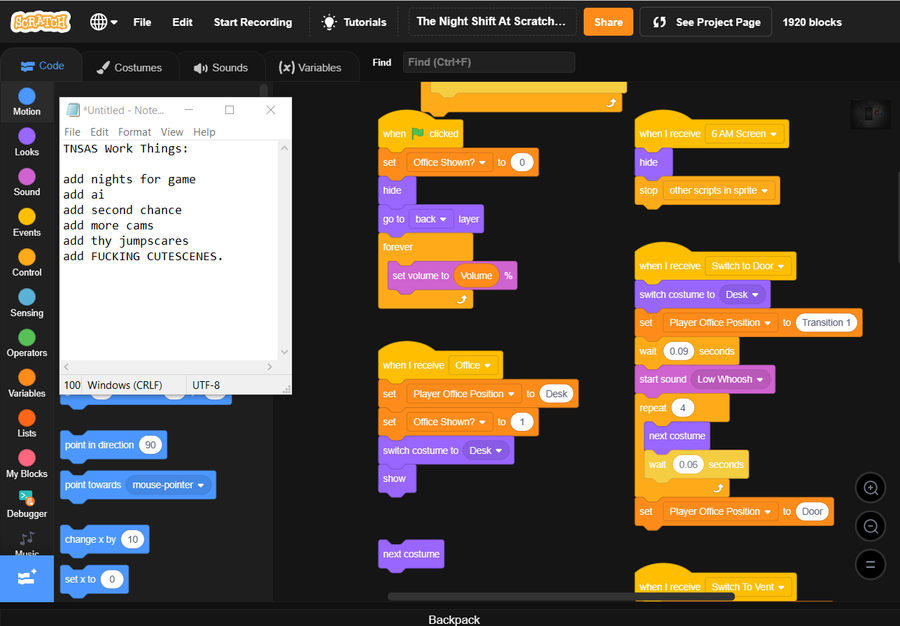Open the Backpack panel

[453, 619]
